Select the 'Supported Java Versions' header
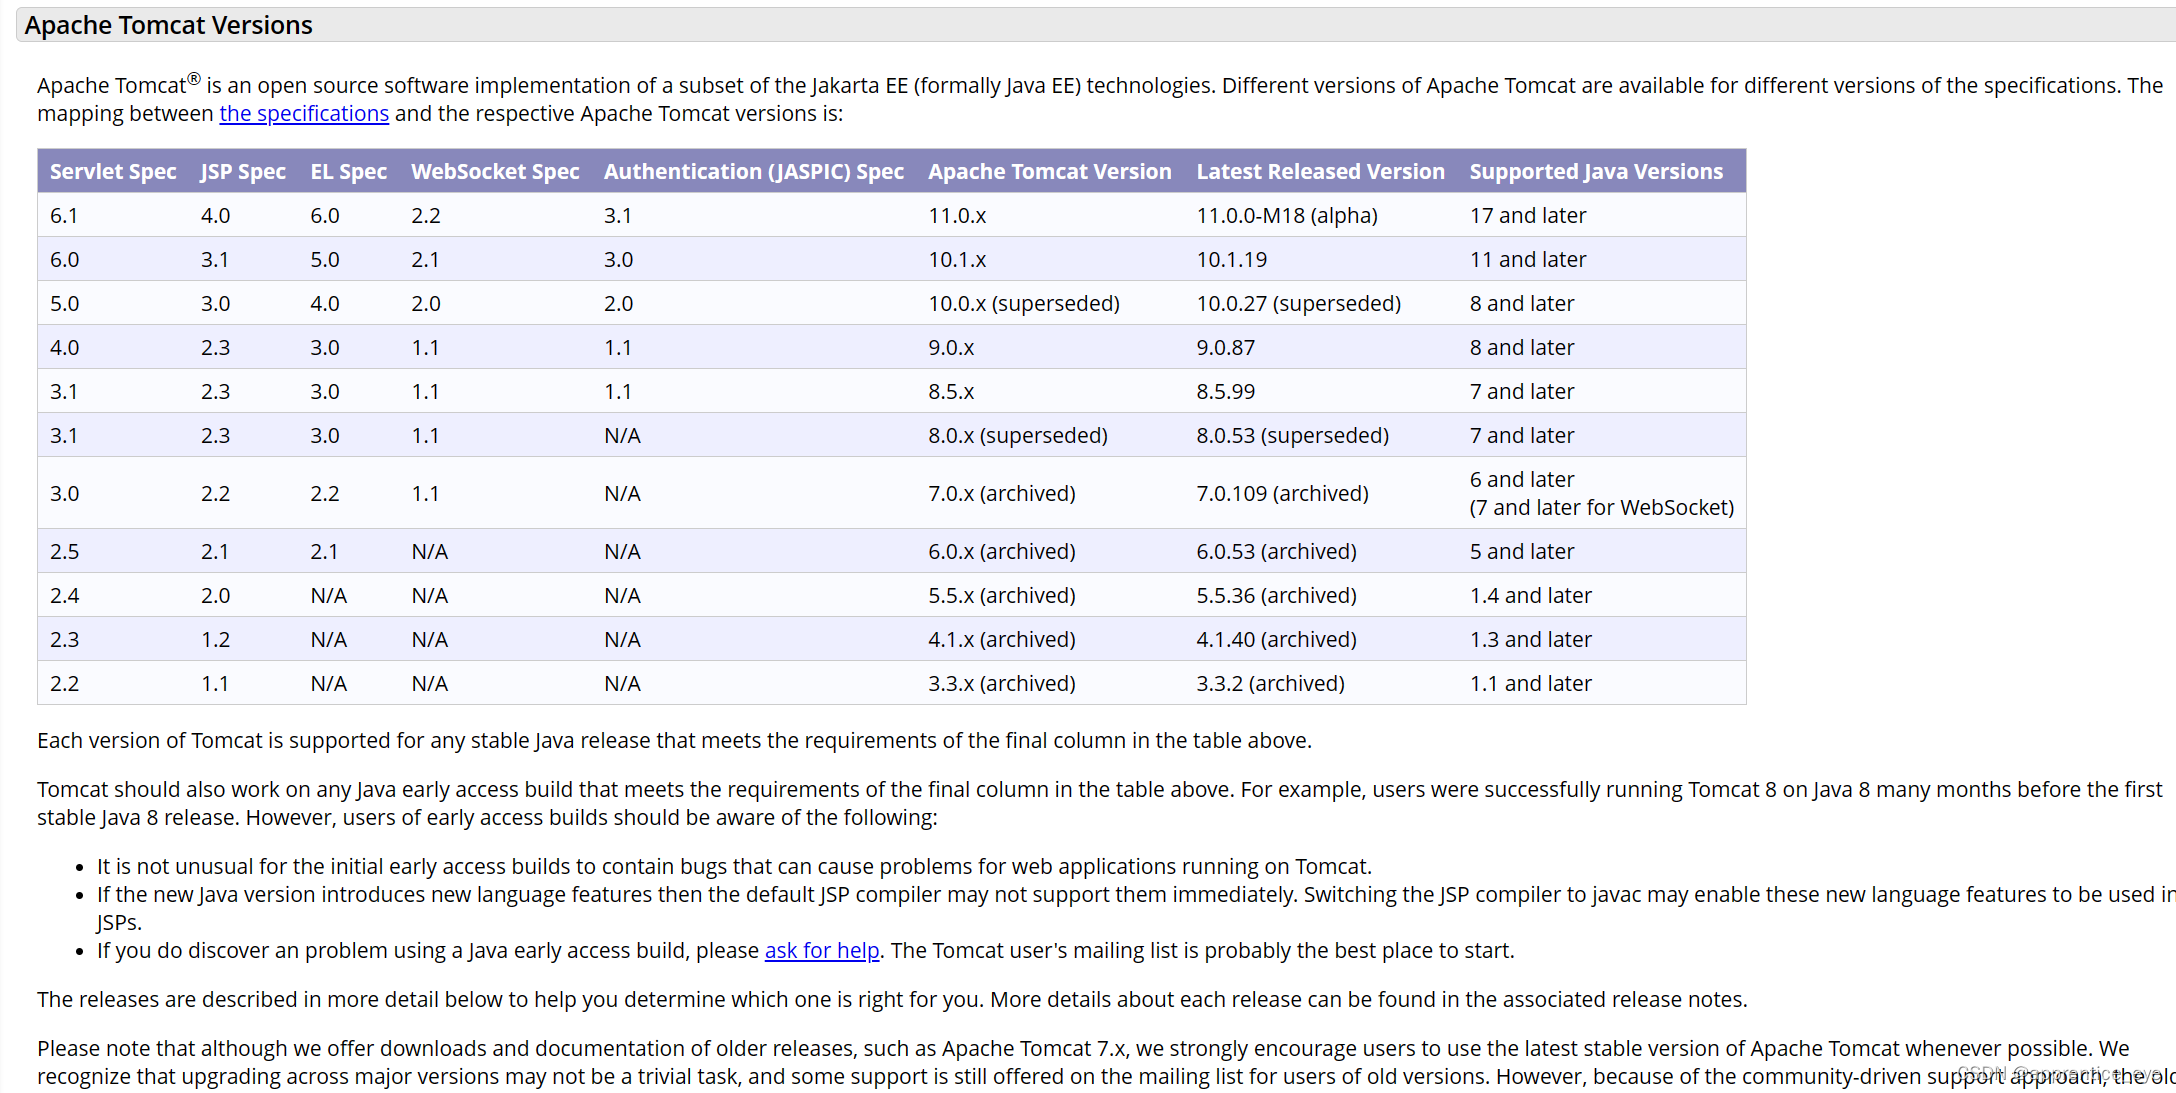The height and width of the screenshot is (1093, 2176). (x=1596, y=171)
